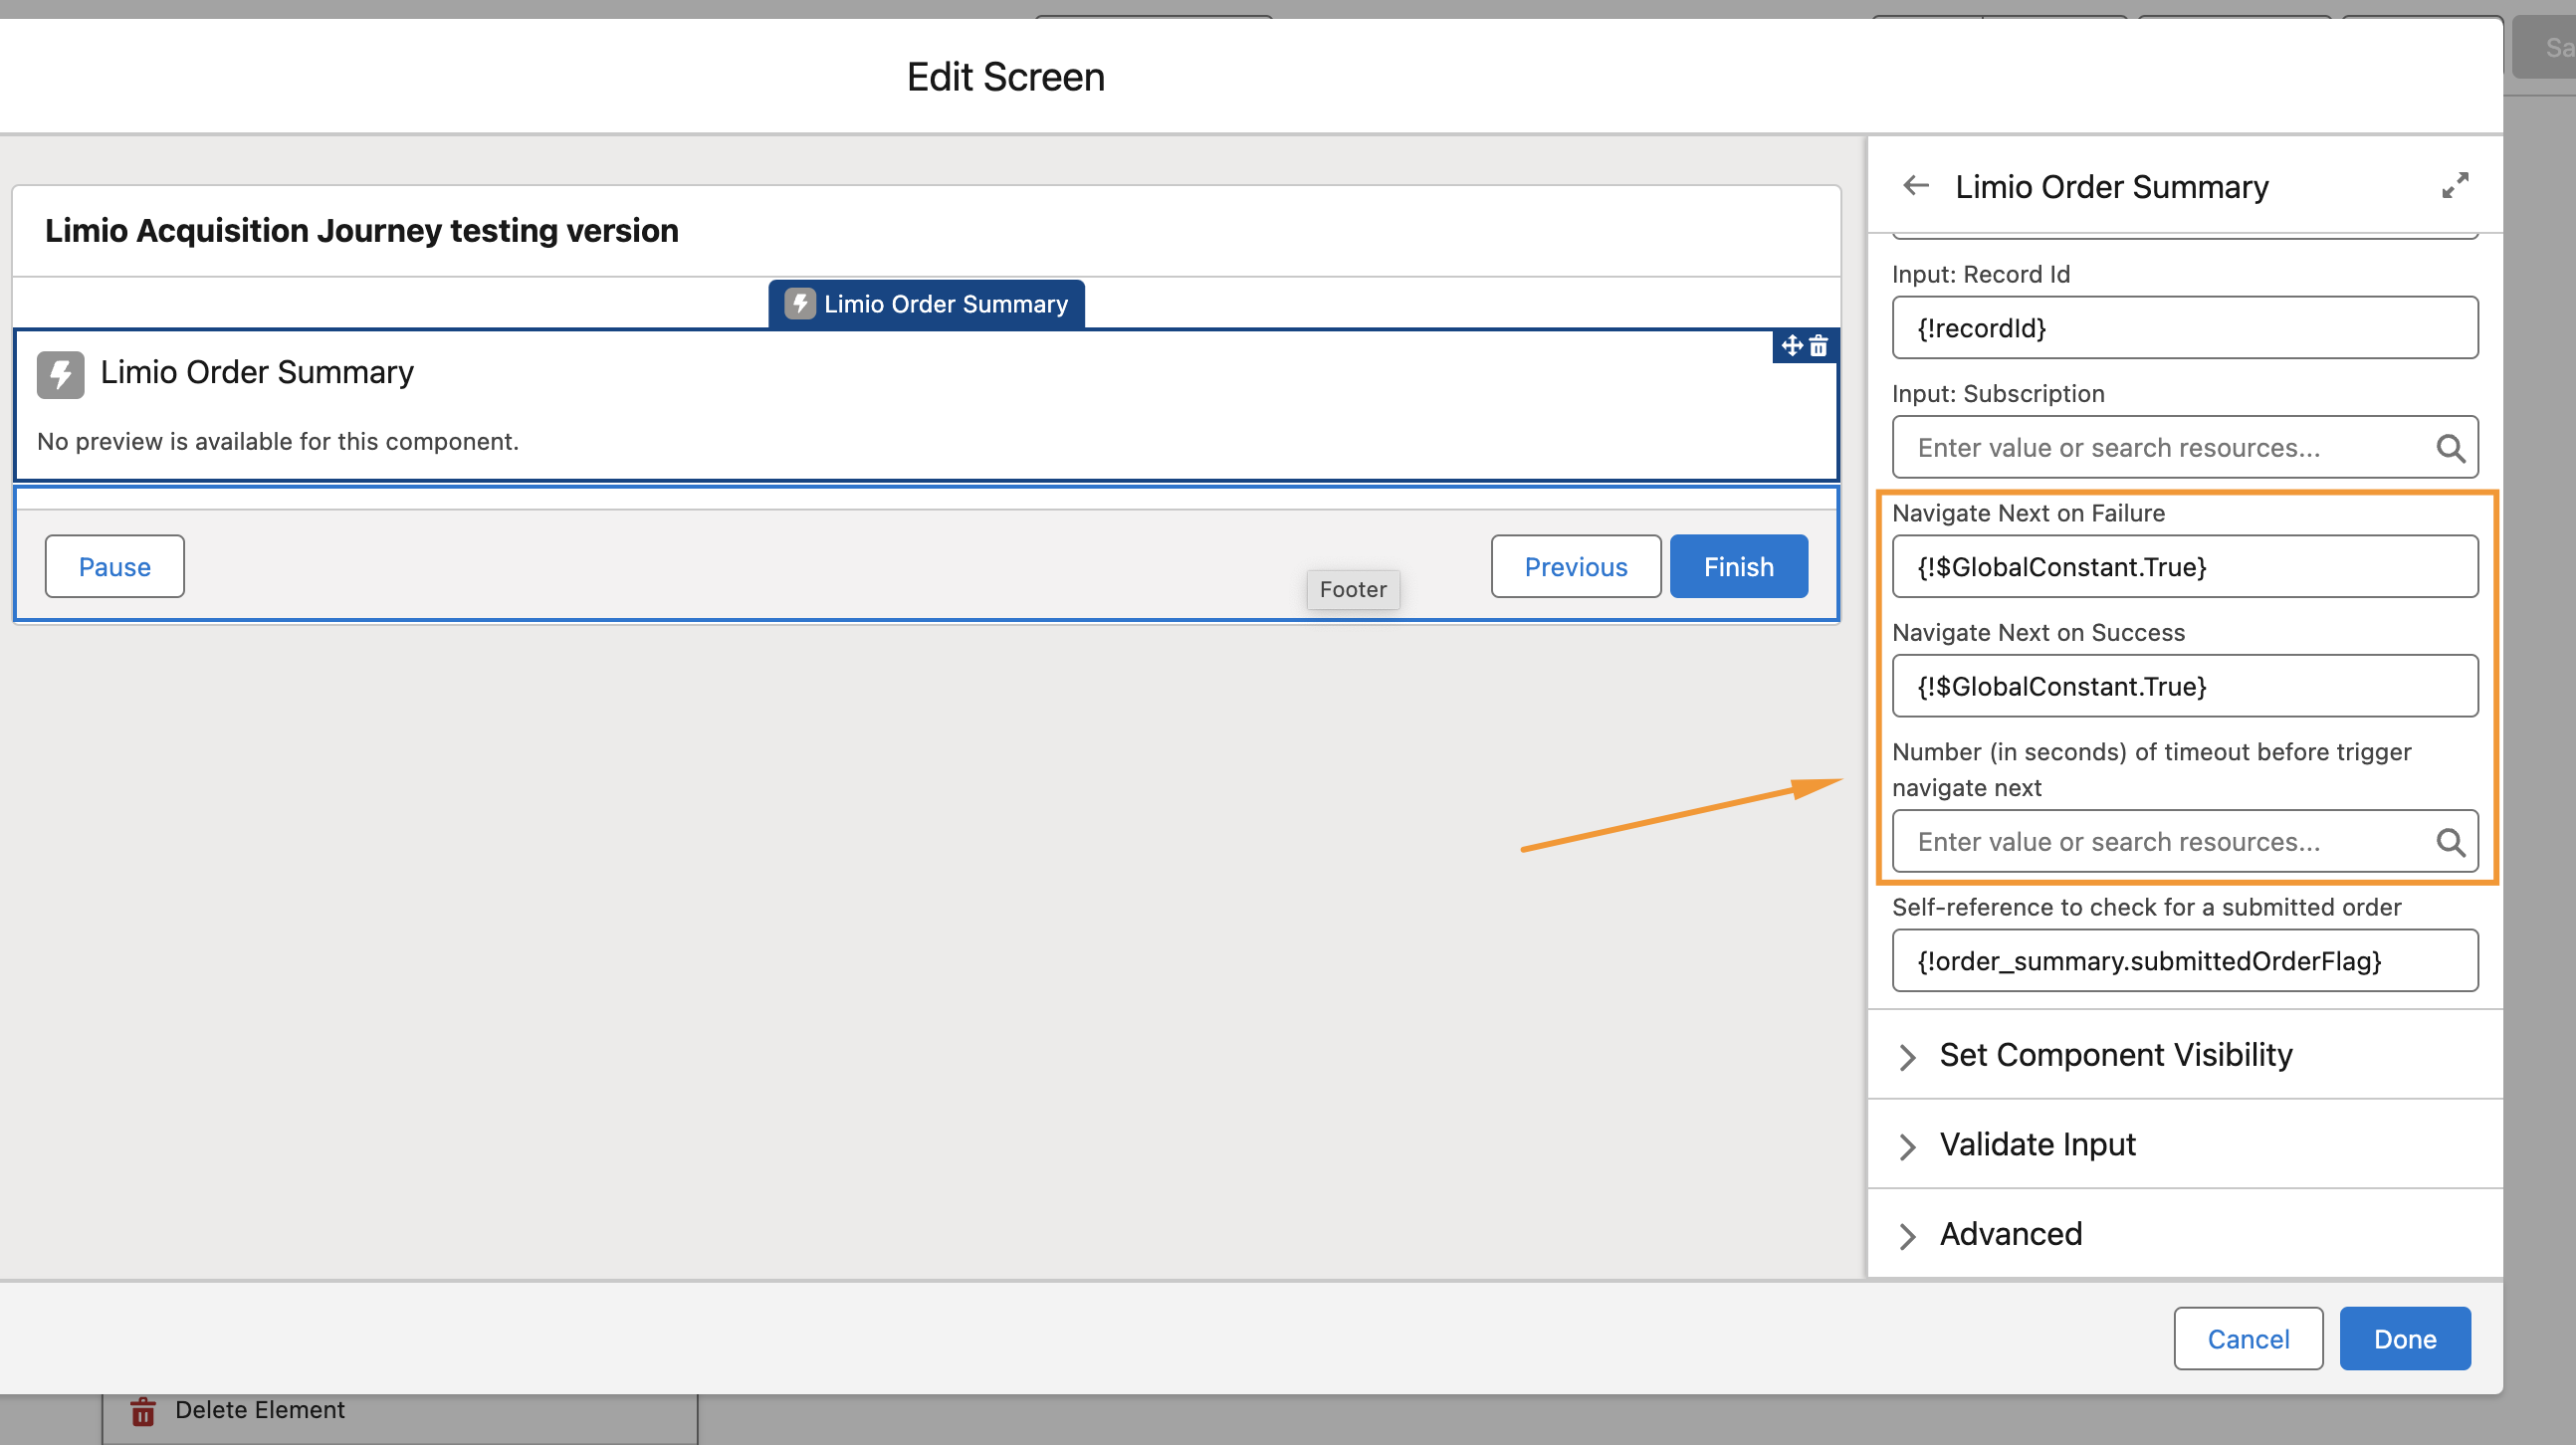Click the 'No preview is available' text

click(x=278, y=442)
